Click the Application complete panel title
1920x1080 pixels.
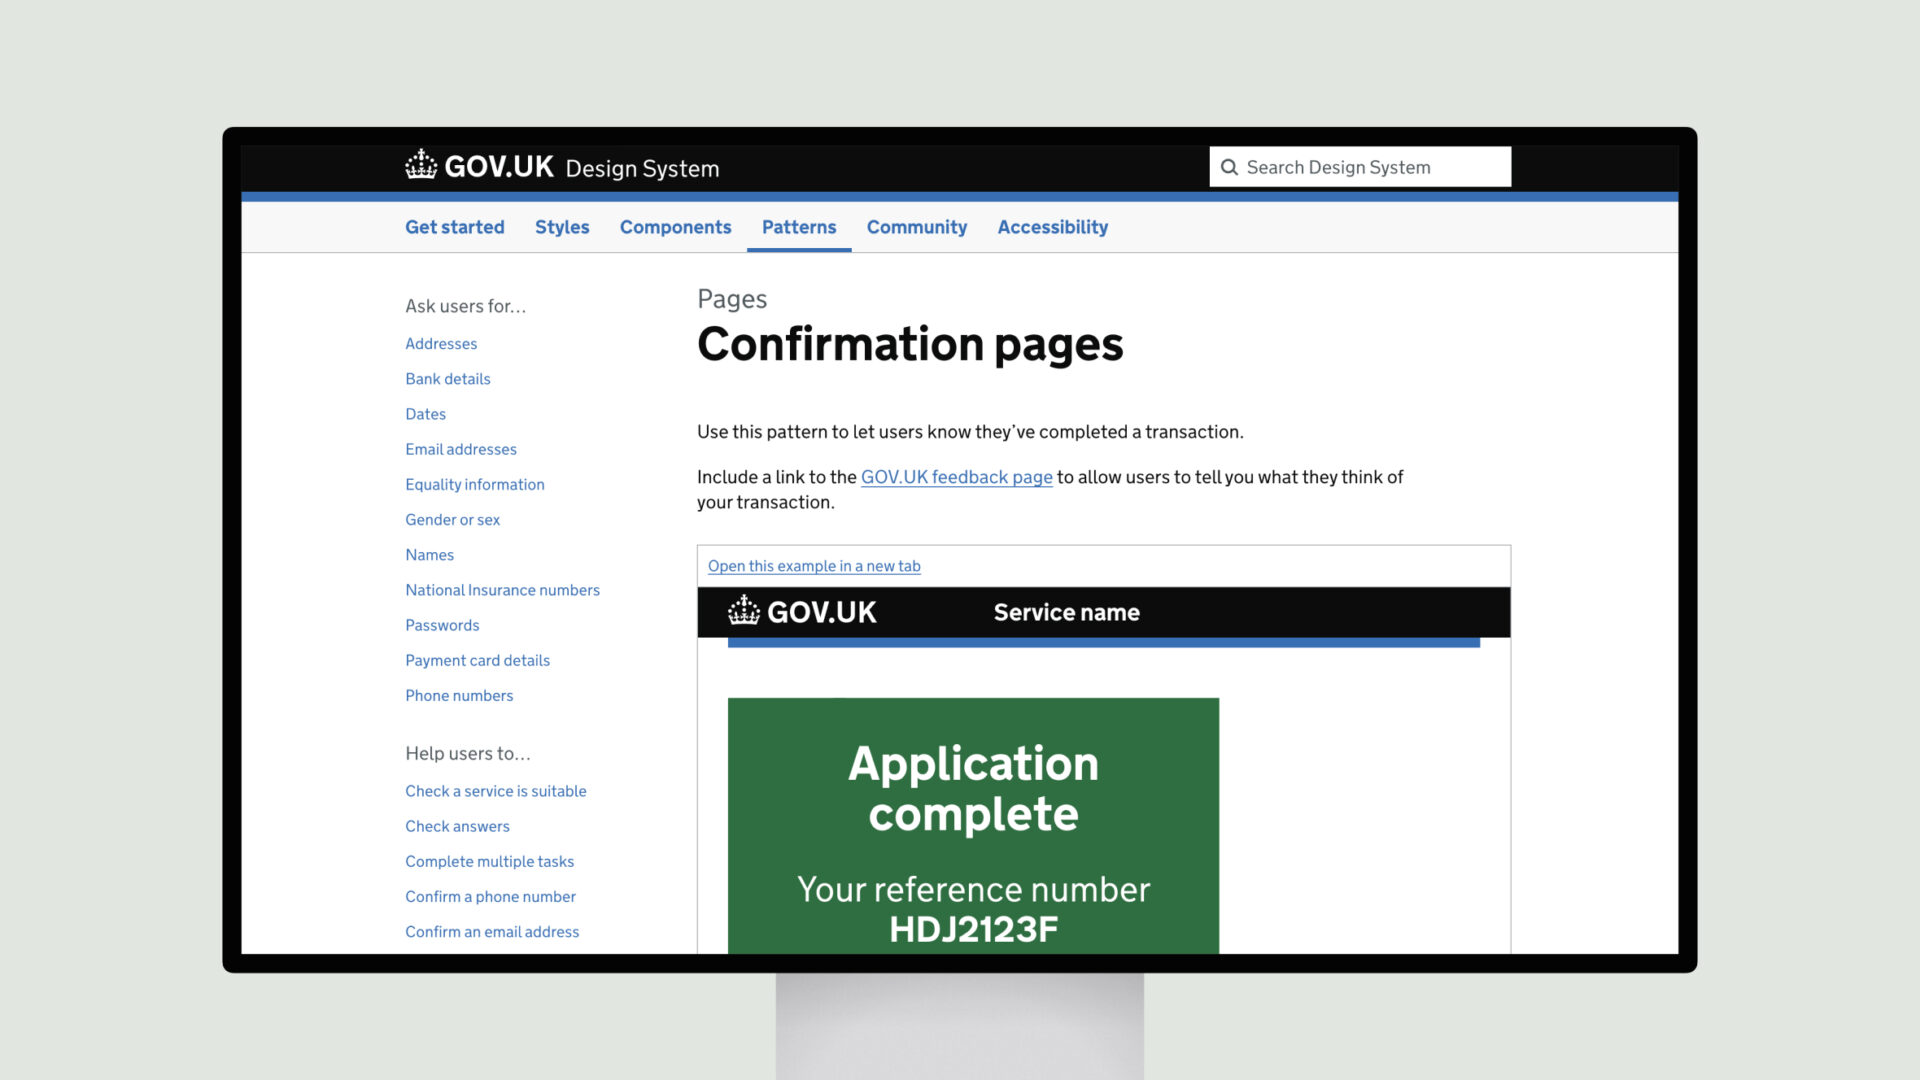point(973,789)
